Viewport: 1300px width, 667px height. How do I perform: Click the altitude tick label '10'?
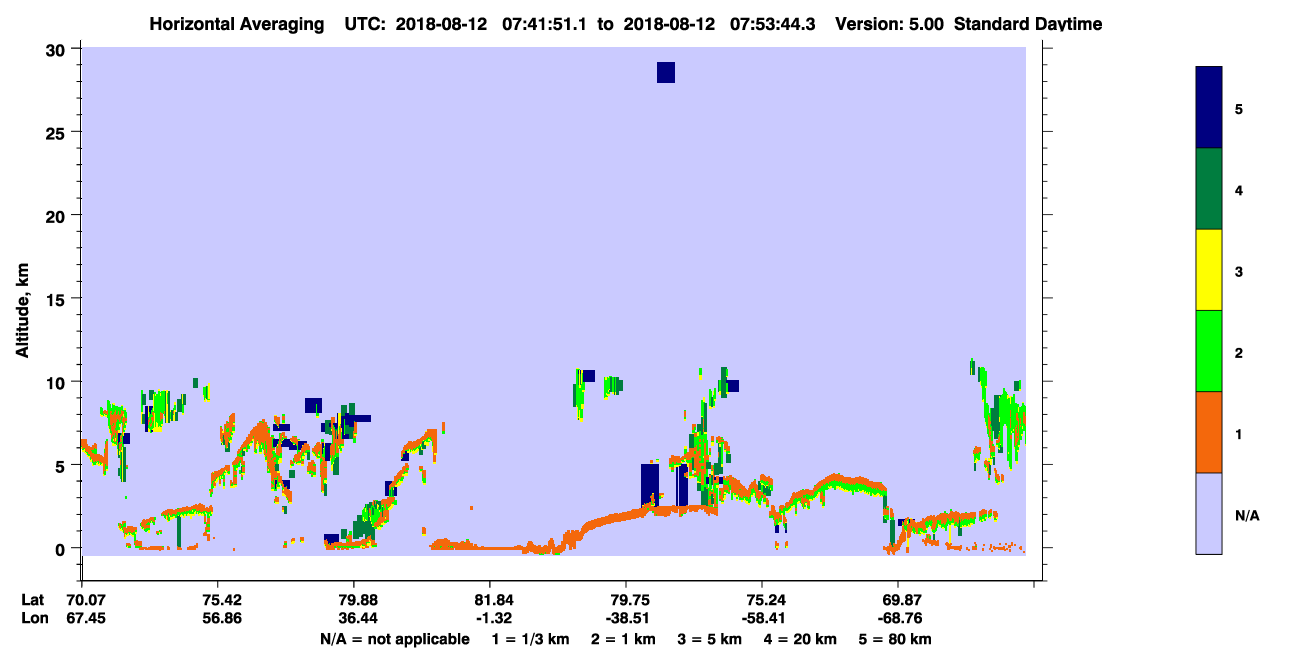pyautogui.click(x=58, y=382)
